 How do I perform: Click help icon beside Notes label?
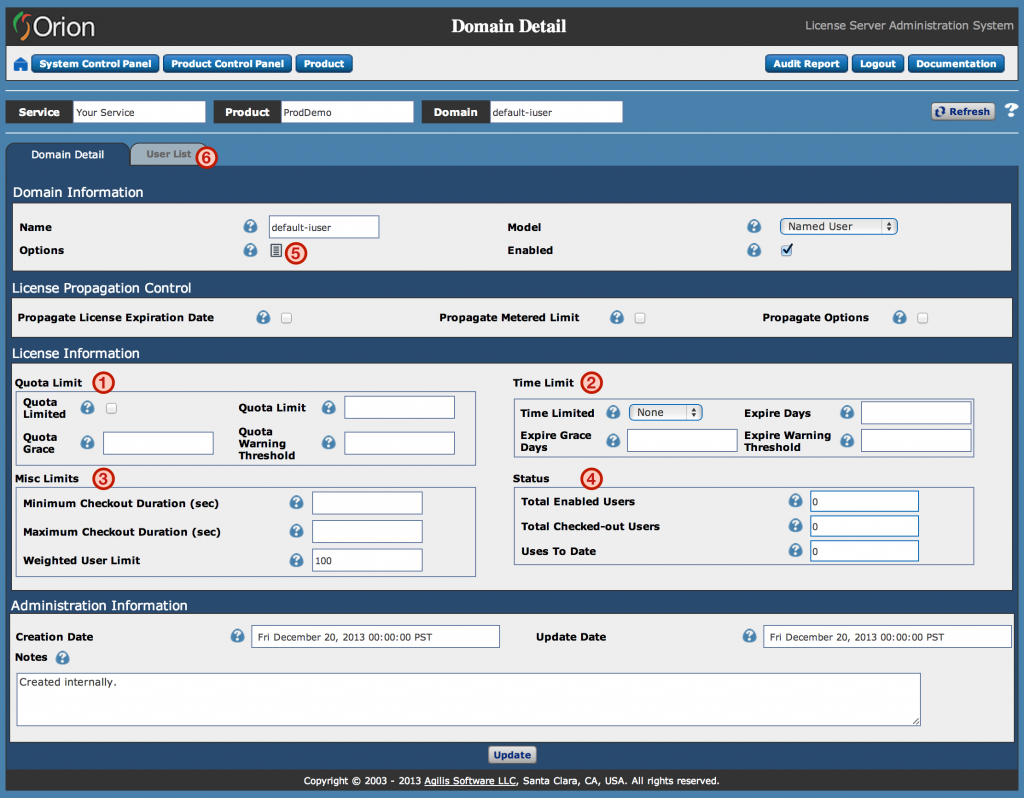[62, 658]
